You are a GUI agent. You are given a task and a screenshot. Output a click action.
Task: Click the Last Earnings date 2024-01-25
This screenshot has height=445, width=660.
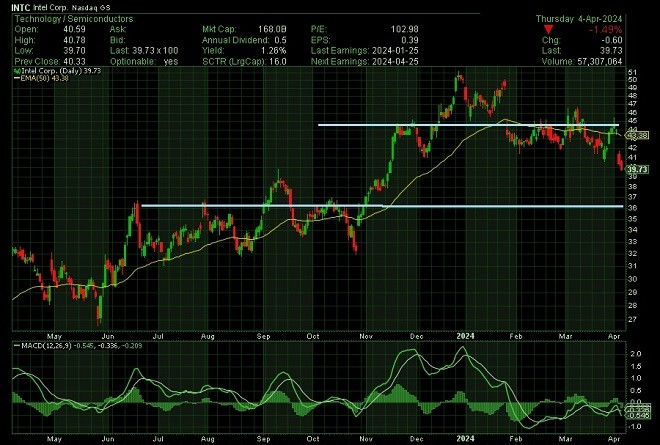[x=395, y=51]
